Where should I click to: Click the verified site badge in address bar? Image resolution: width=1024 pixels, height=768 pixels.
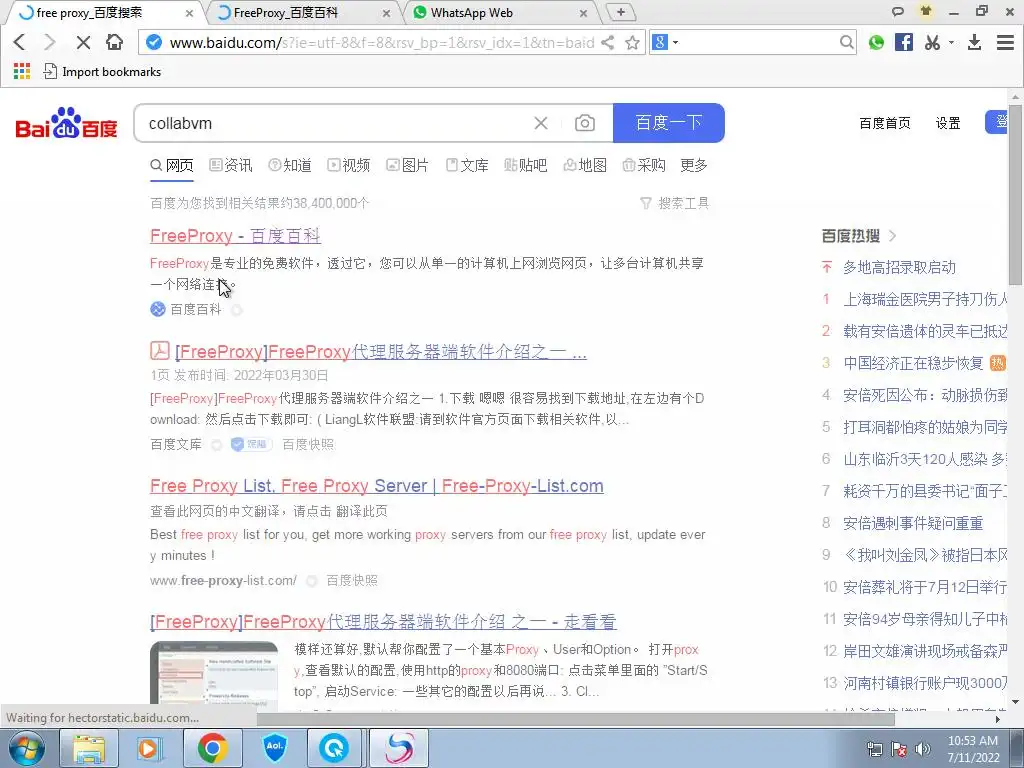153,42
